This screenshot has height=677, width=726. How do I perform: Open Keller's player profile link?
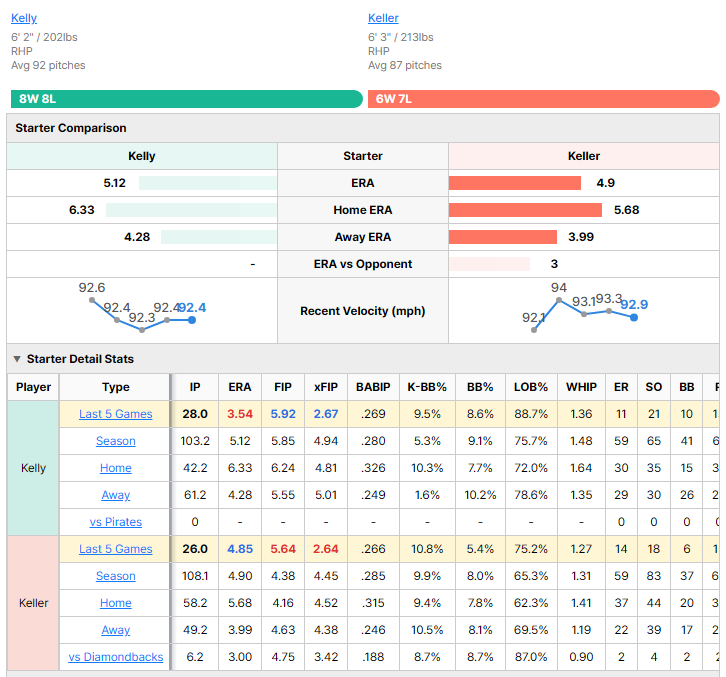point(383,18)
